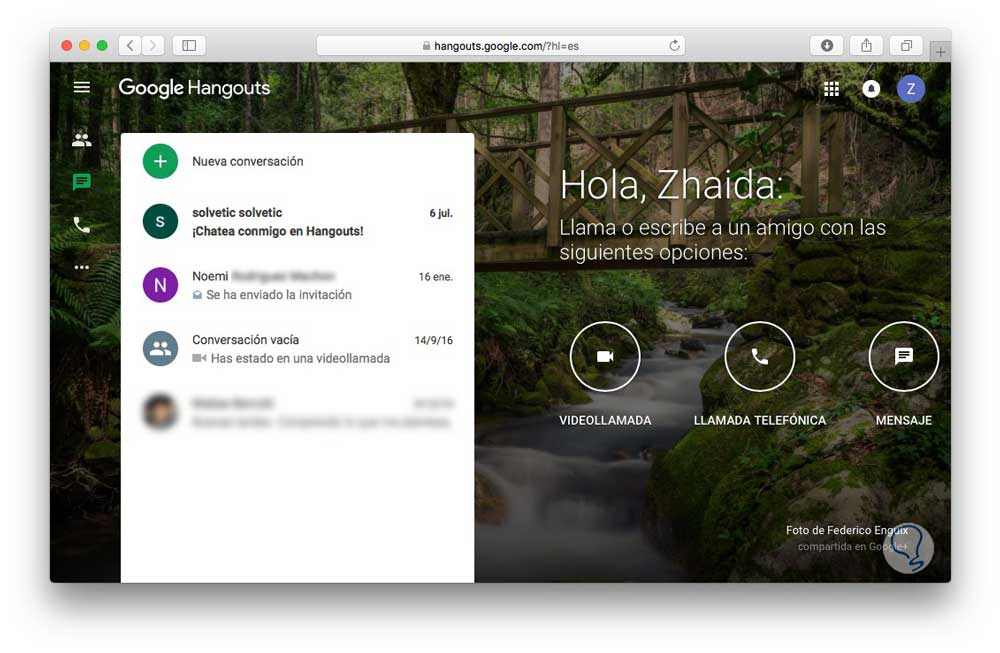The height and width of the screenshot is (653, 1000).
Task: Show all Safari tabs overview
Action: 906,45
